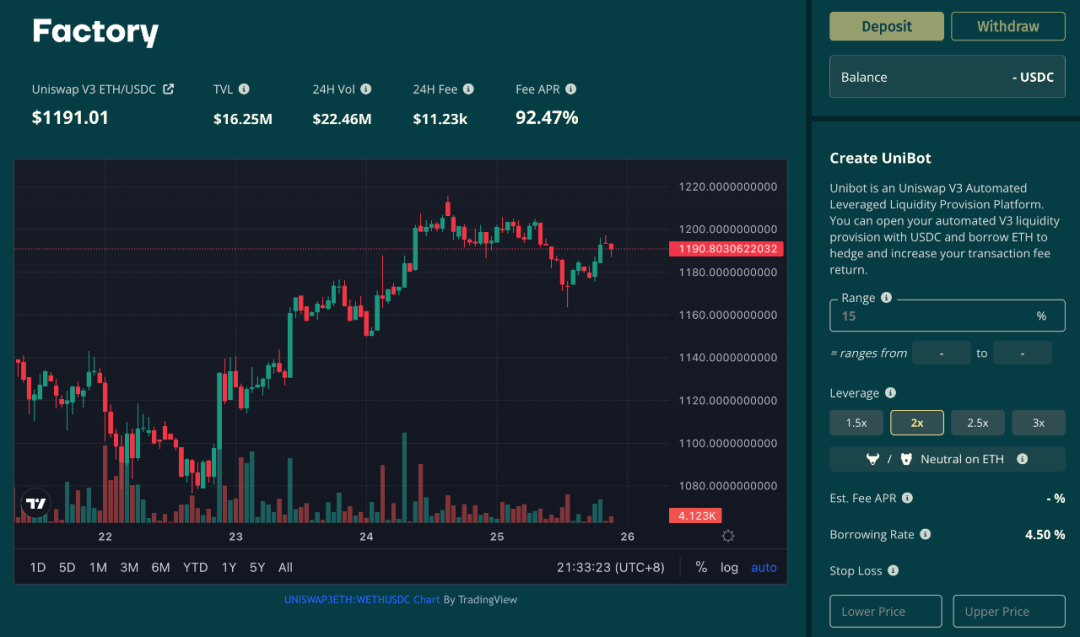Click the ranges from lower value box

pyautogui.click(x=942, y=353)
